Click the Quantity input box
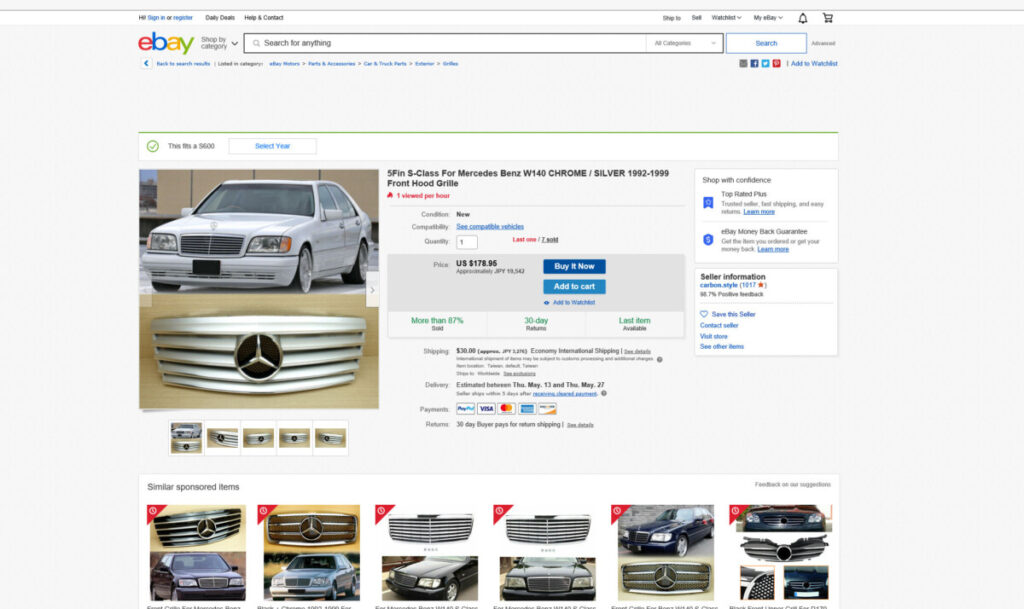 (x=466, y=242)
